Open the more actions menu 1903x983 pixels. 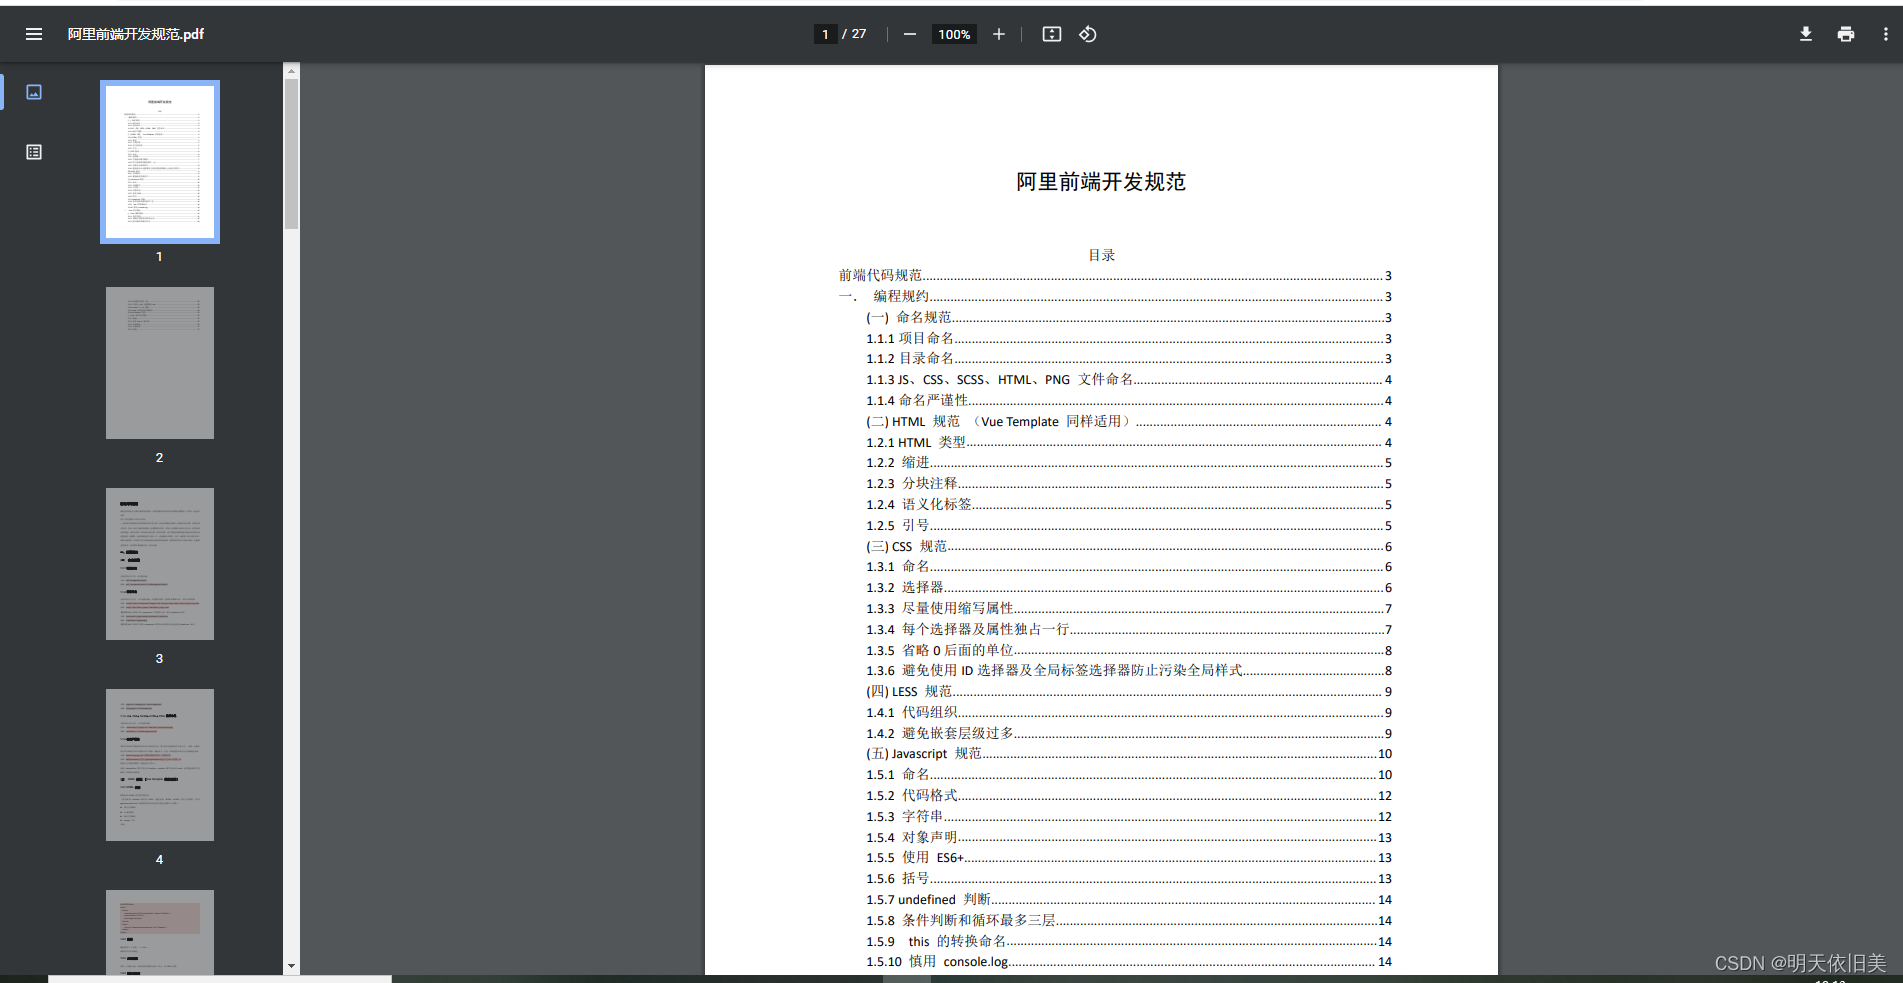click(1886, 34)
